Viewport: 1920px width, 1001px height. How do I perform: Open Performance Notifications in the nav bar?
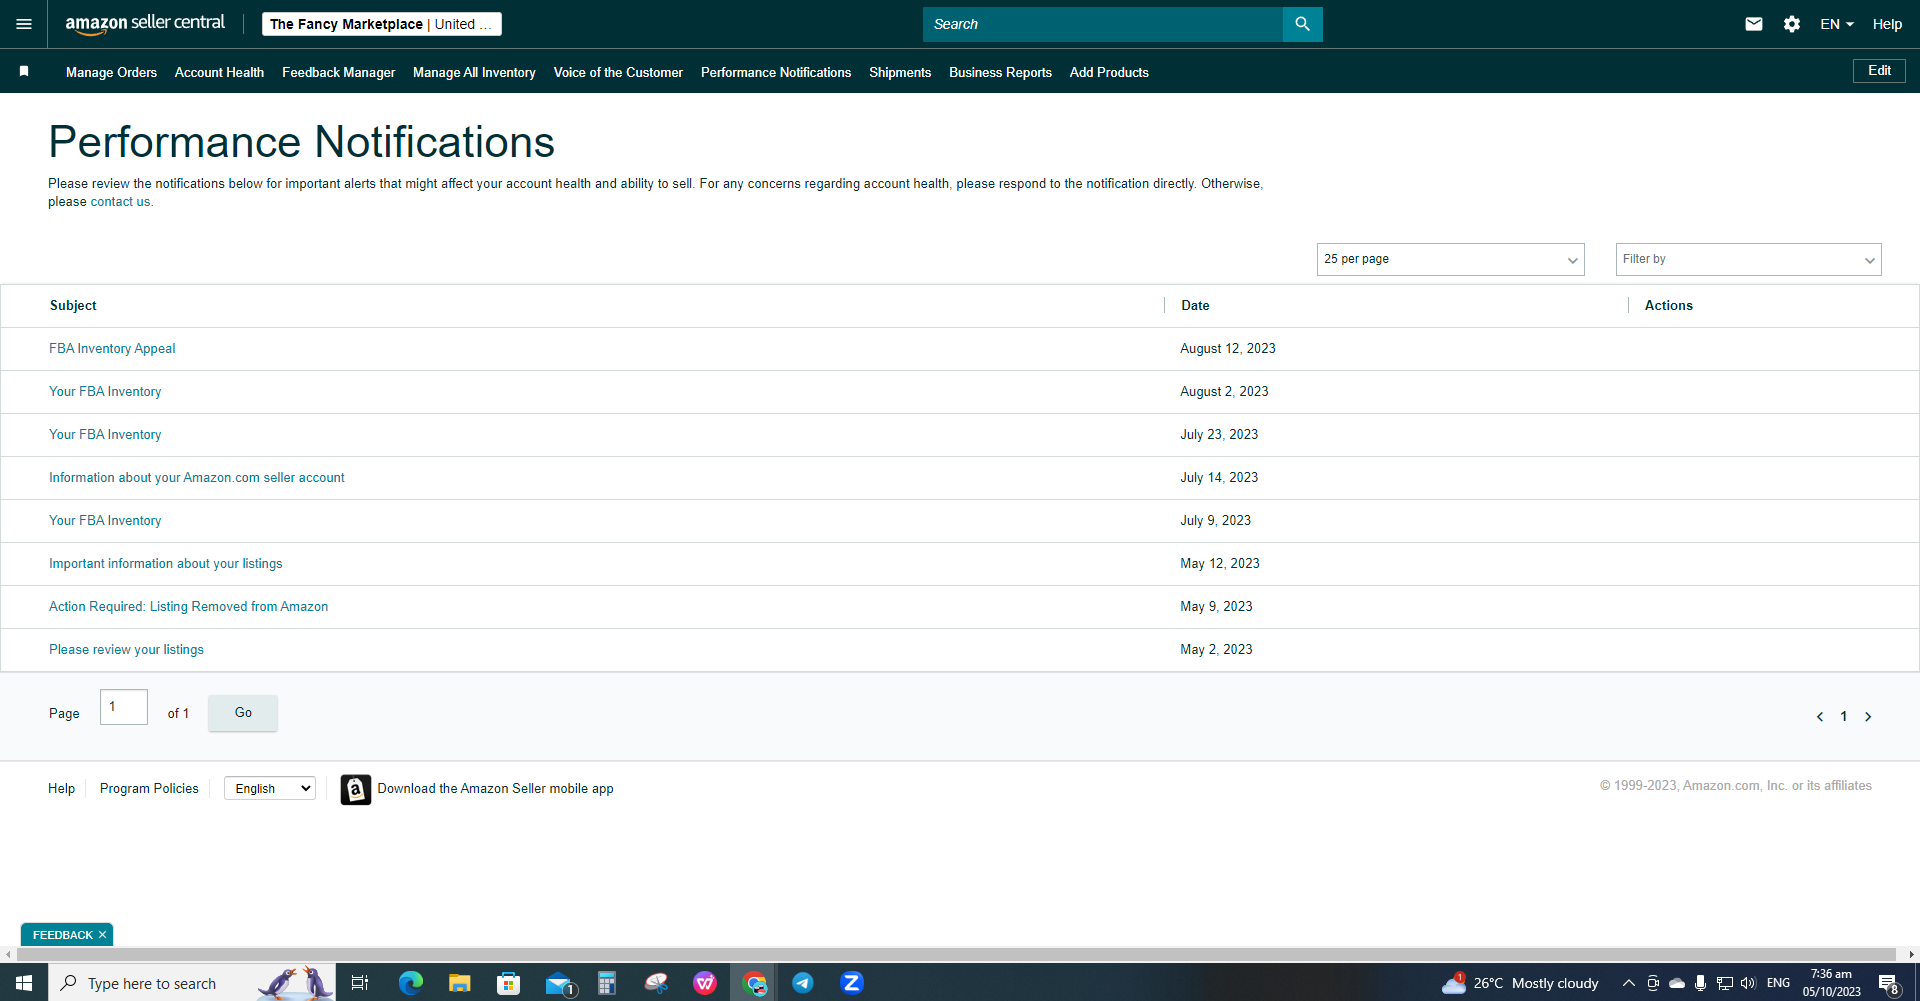pyautogui.click(x=776, y=72)
